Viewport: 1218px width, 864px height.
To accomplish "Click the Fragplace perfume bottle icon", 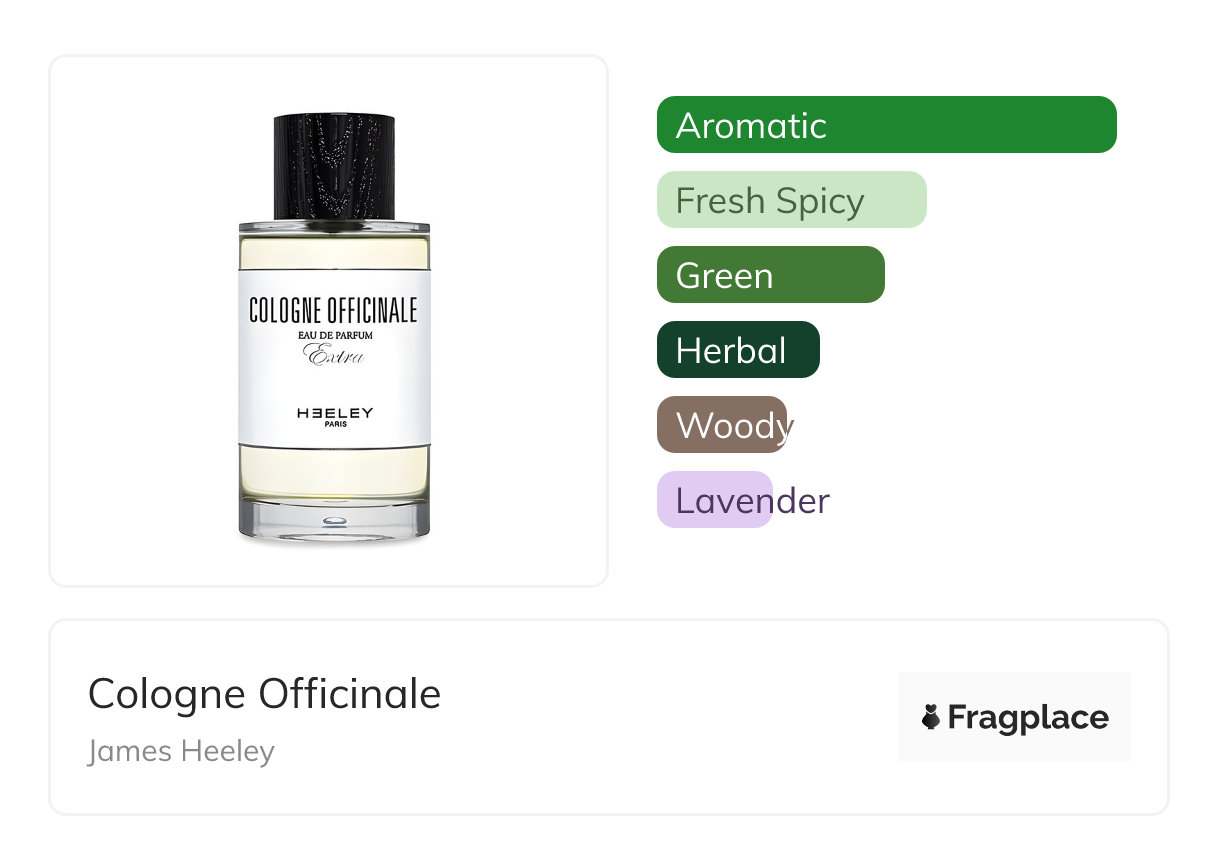I will pos(931,717).
